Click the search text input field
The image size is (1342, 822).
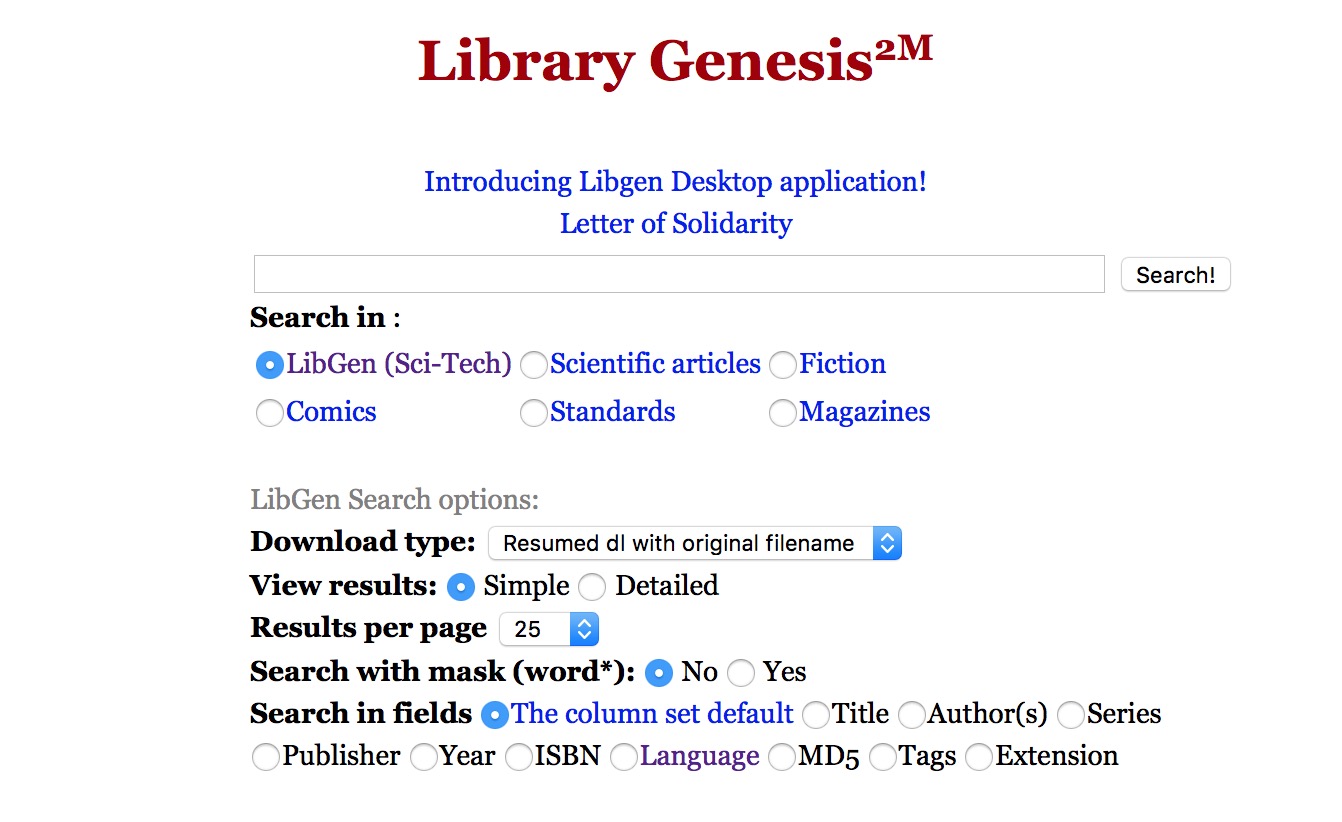pos(679,274)
